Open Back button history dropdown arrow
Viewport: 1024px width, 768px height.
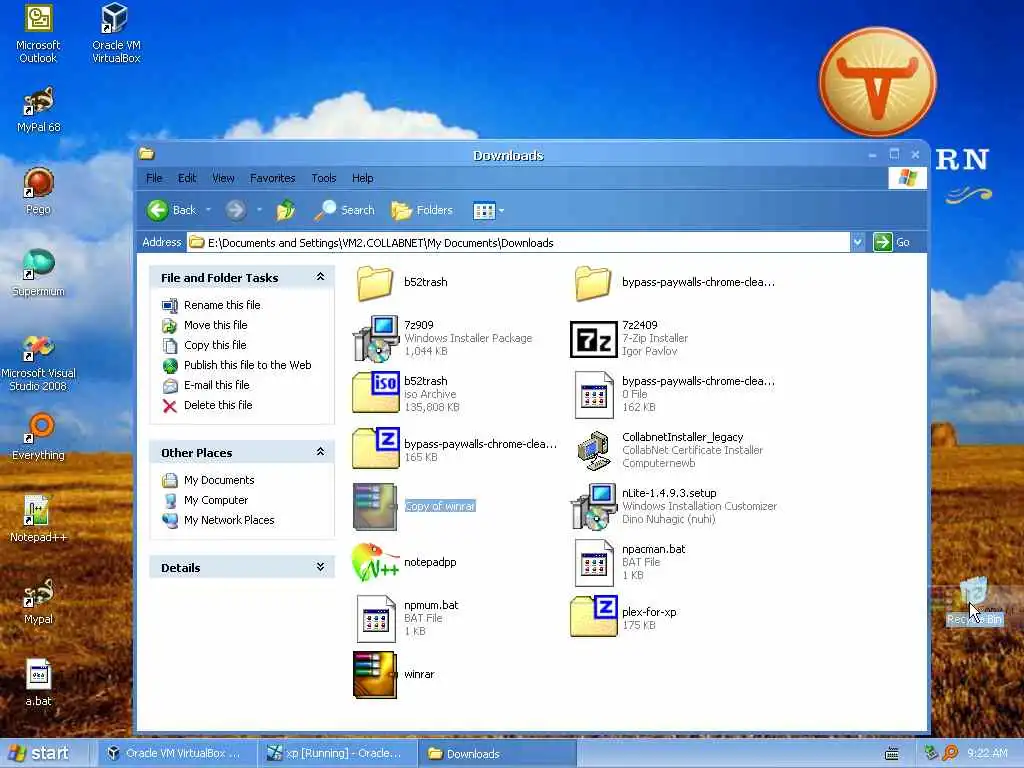pos(208,210)
